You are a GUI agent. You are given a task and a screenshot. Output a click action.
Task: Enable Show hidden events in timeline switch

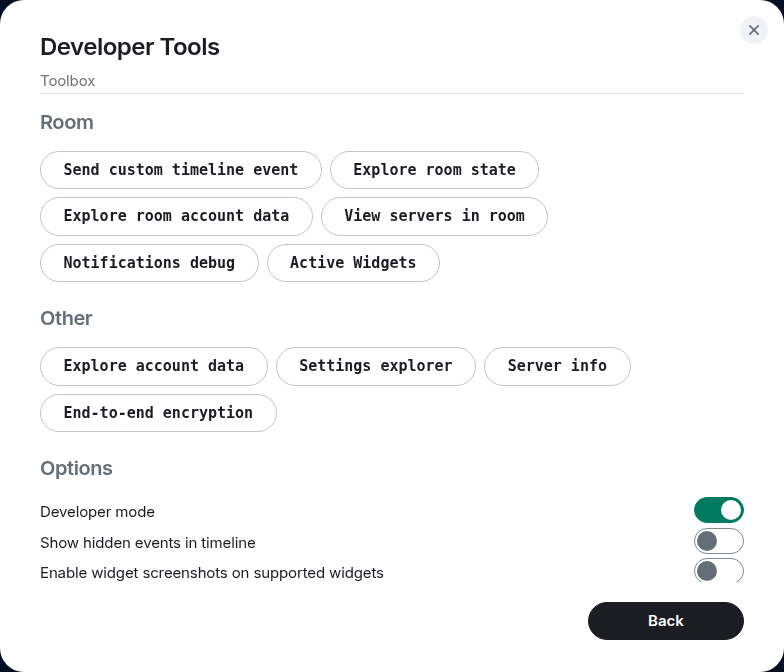click(x=719, y=542)
